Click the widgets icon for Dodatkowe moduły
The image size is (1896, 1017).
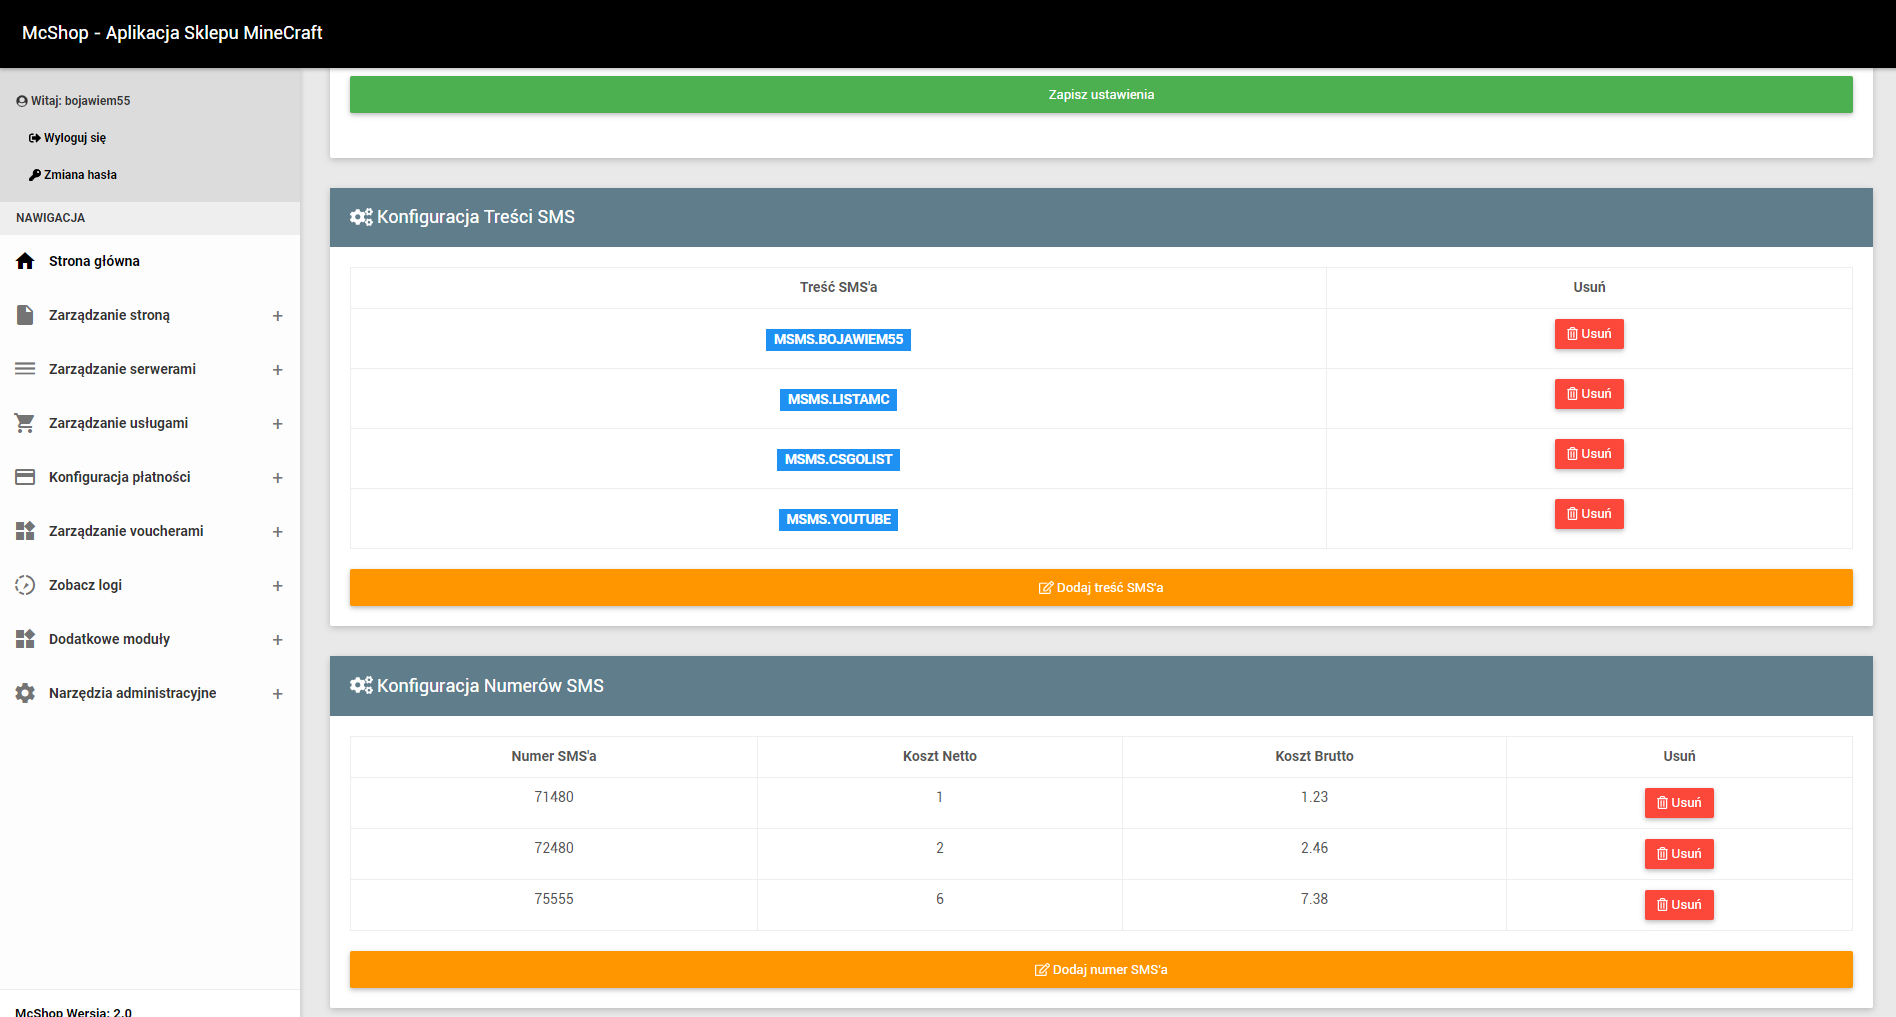25,639
